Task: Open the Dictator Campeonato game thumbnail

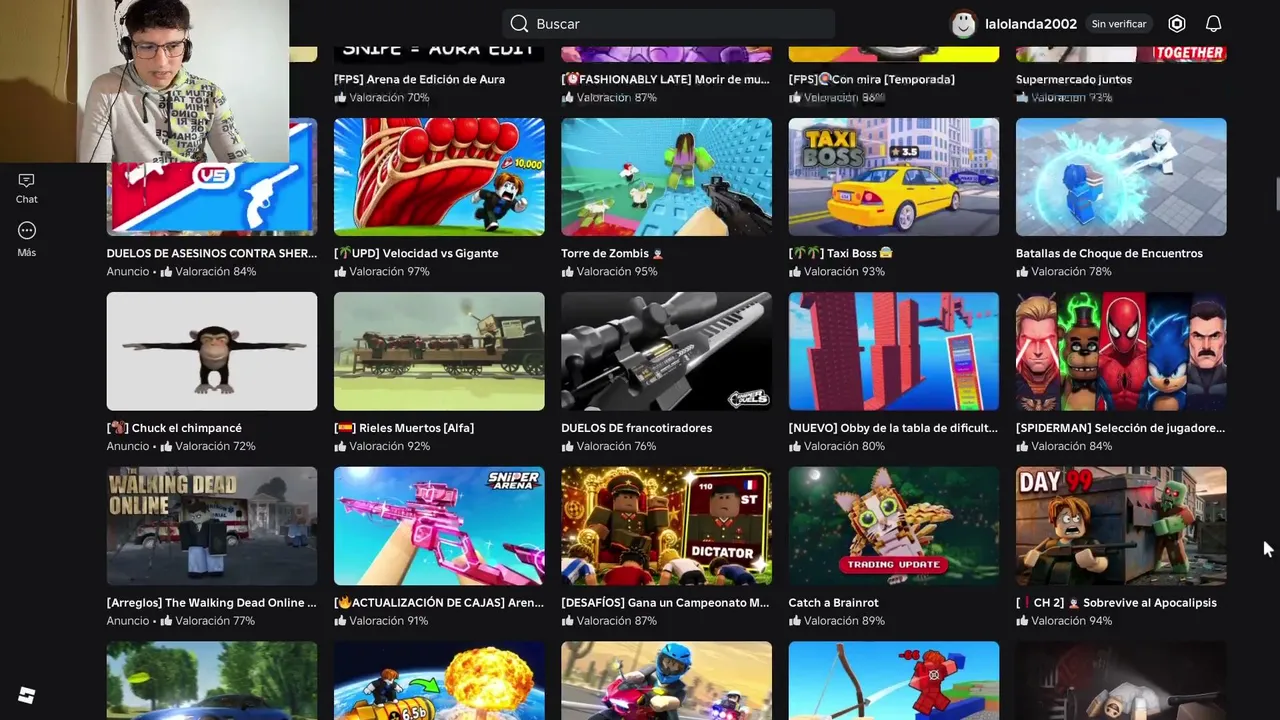Action: pyautogui.click(x=666, y=526)
